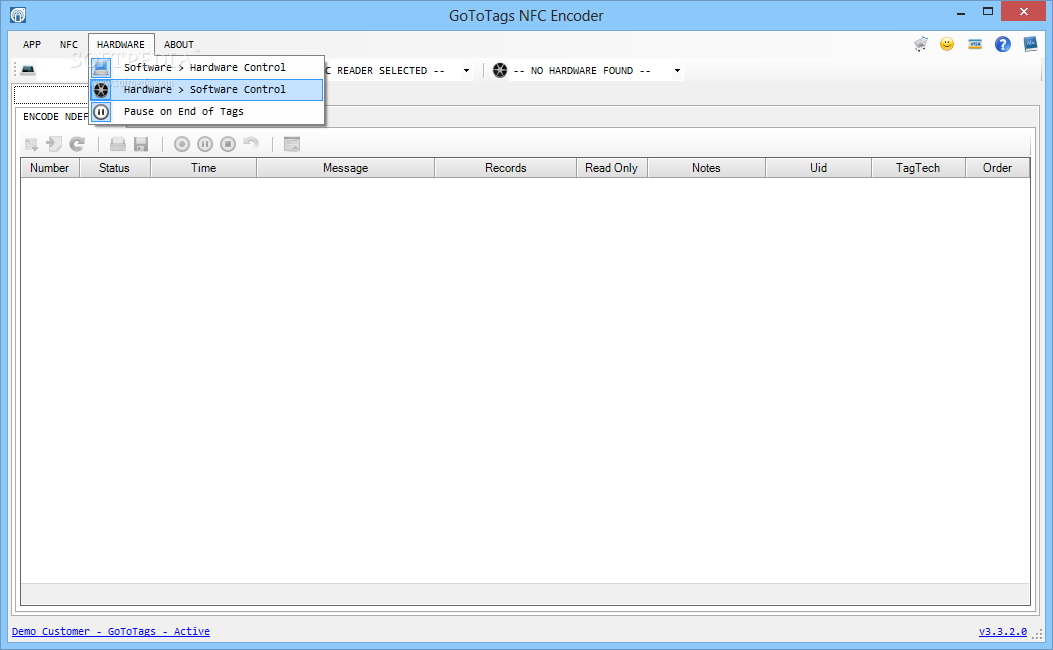Click the add-row icon in the encode toolbar
Image resolution: width=1053 pixels, height=650 pixels.
pos(31,144)
